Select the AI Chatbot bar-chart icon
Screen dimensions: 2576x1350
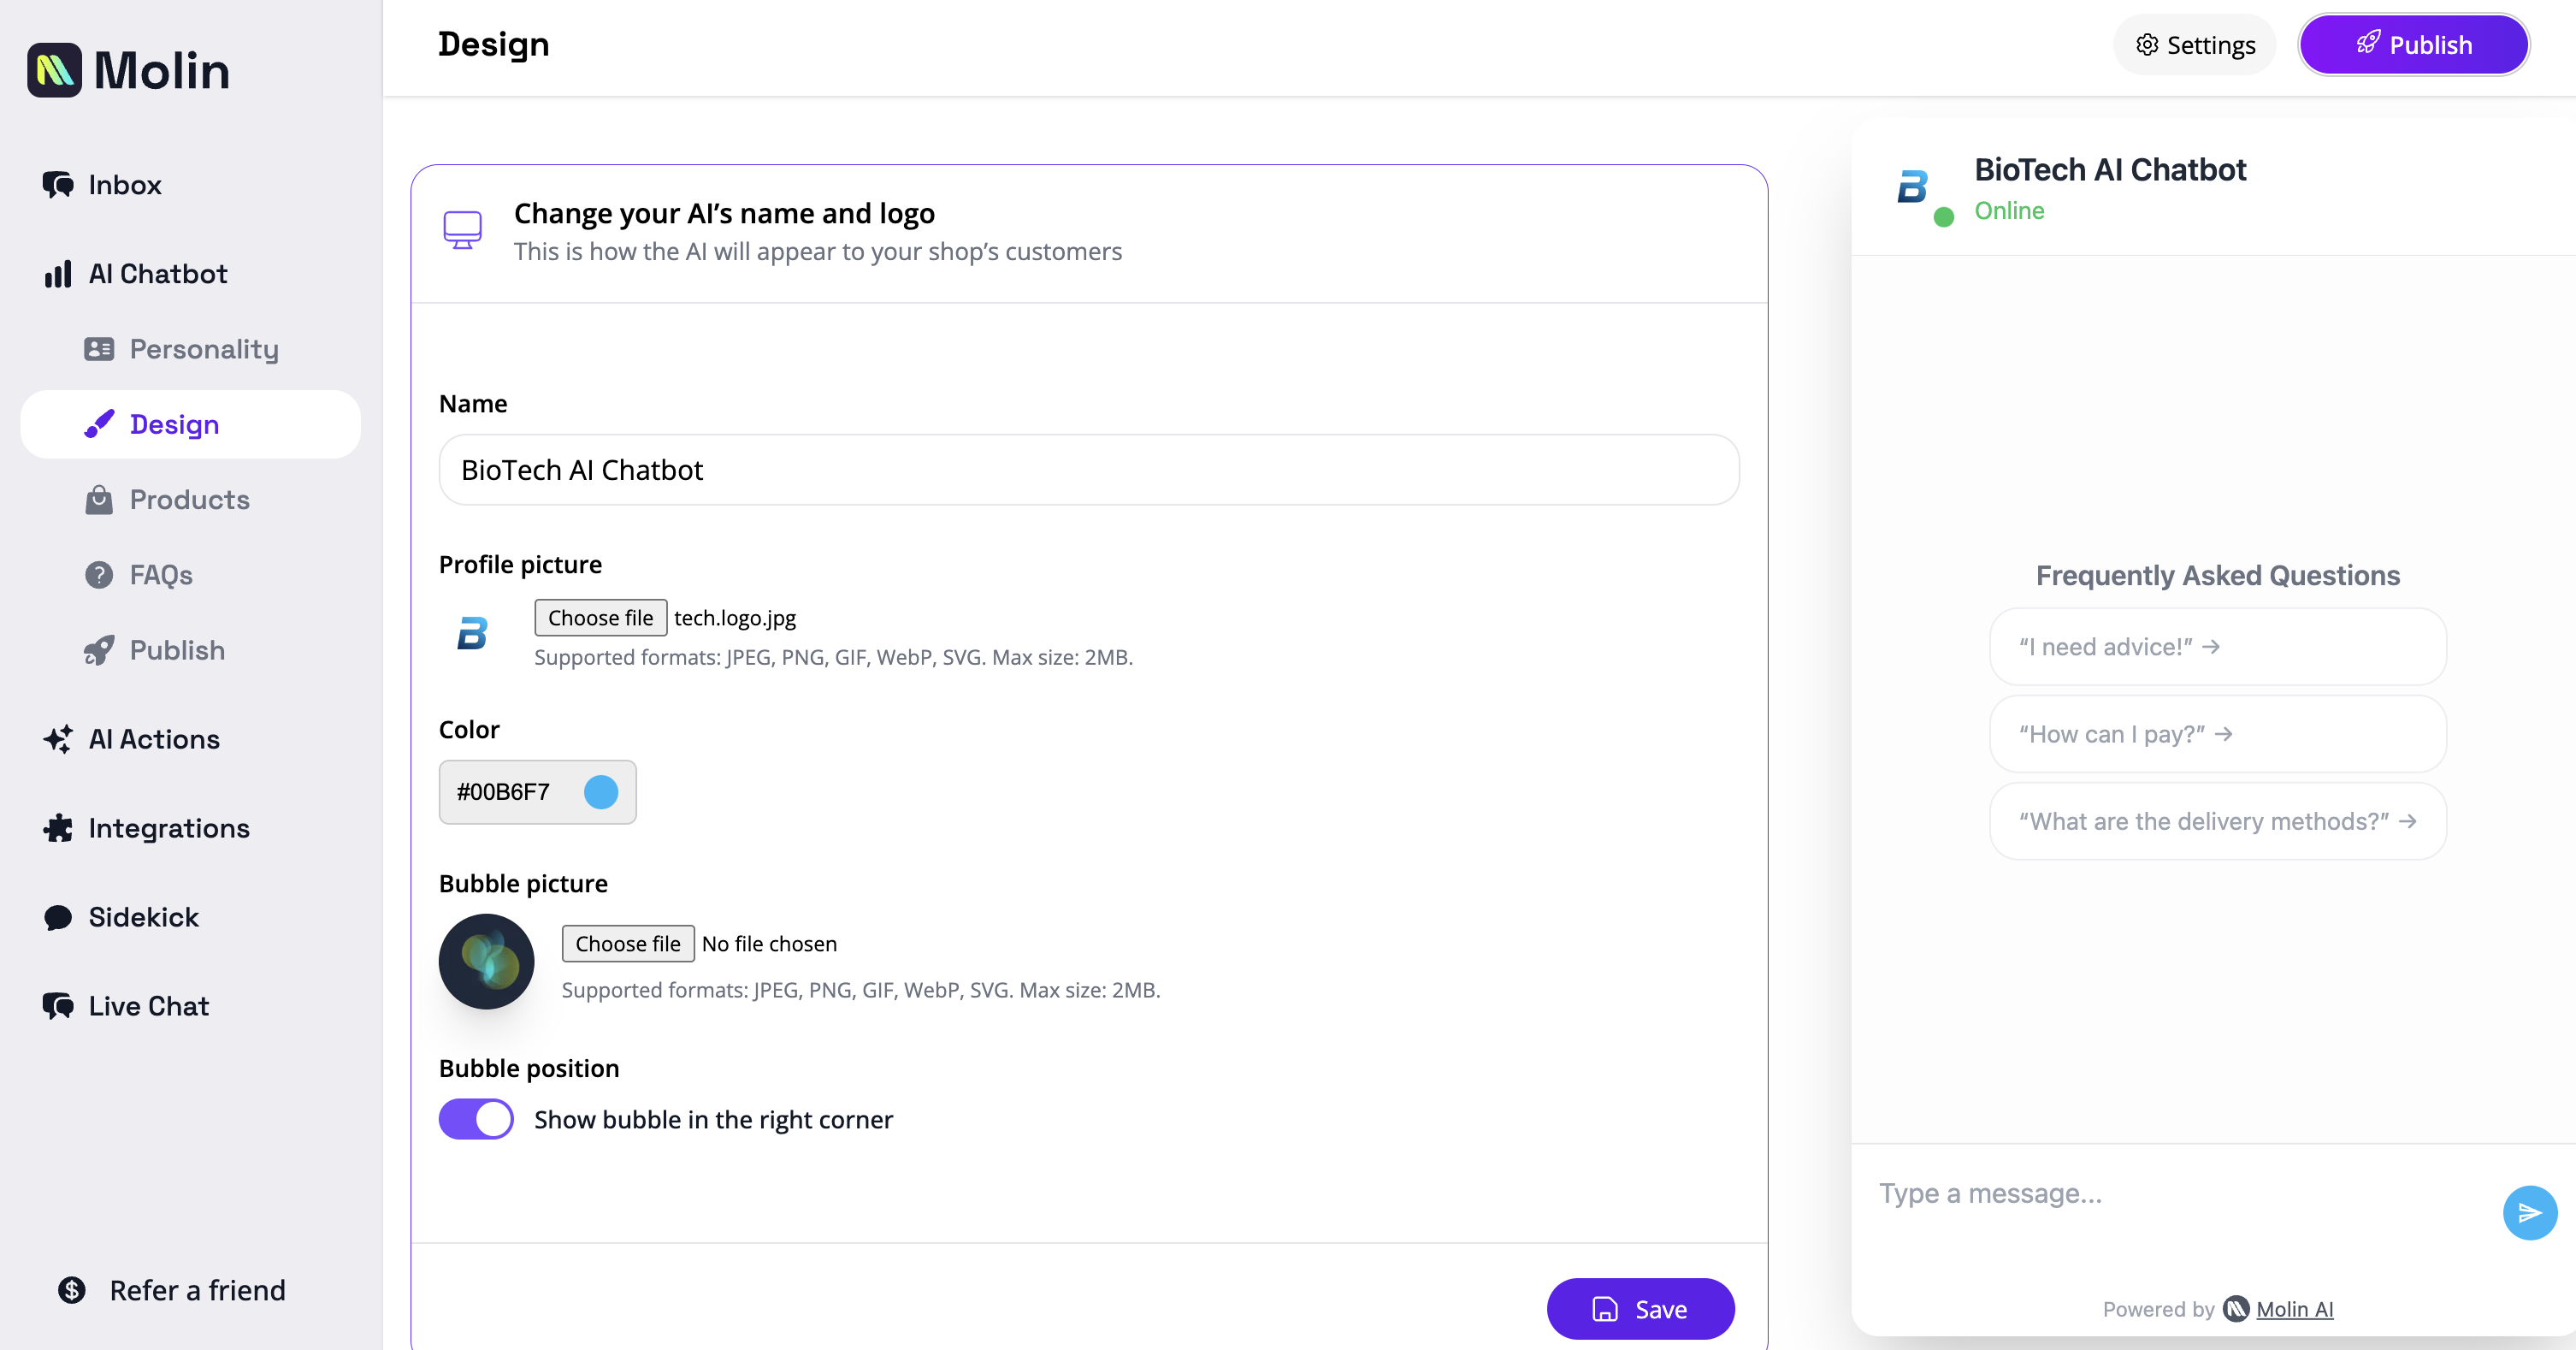[x=57, y=273]
